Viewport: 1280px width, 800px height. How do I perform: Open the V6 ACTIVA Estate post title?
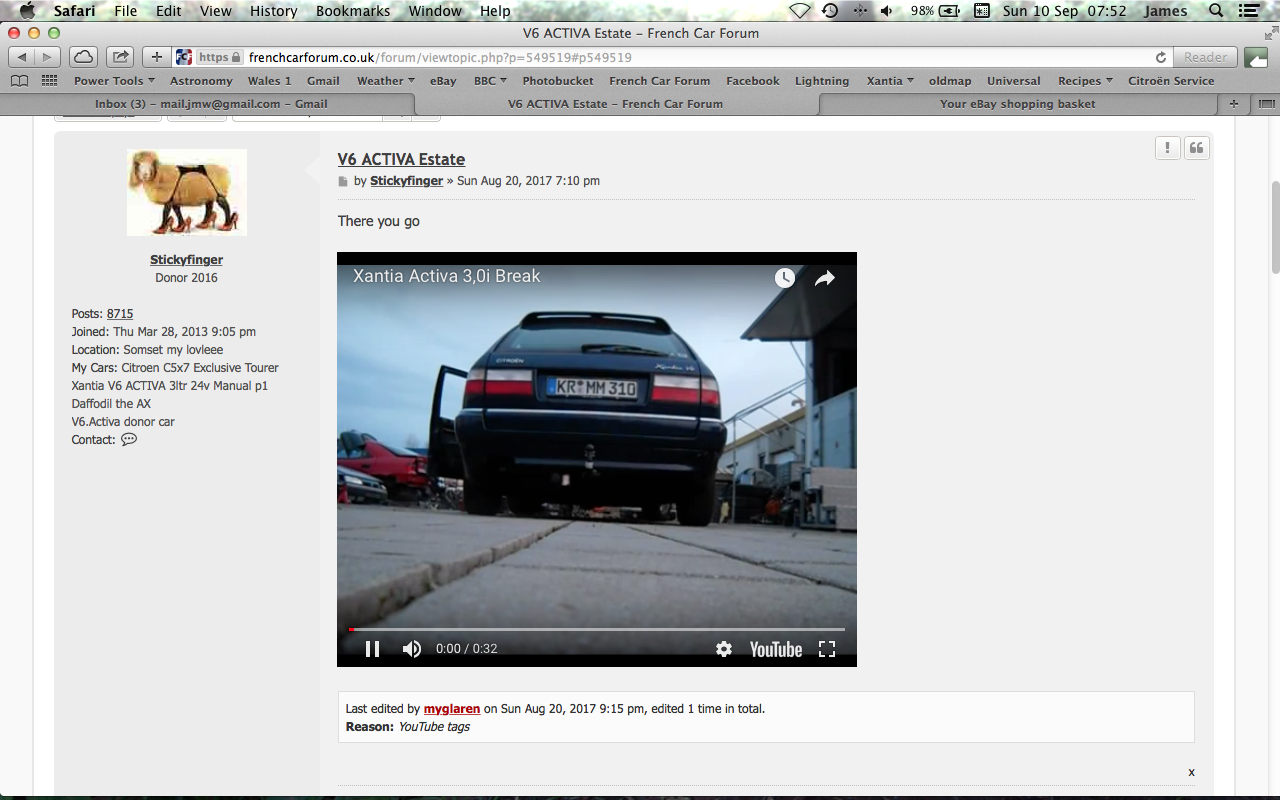[401, 159]
